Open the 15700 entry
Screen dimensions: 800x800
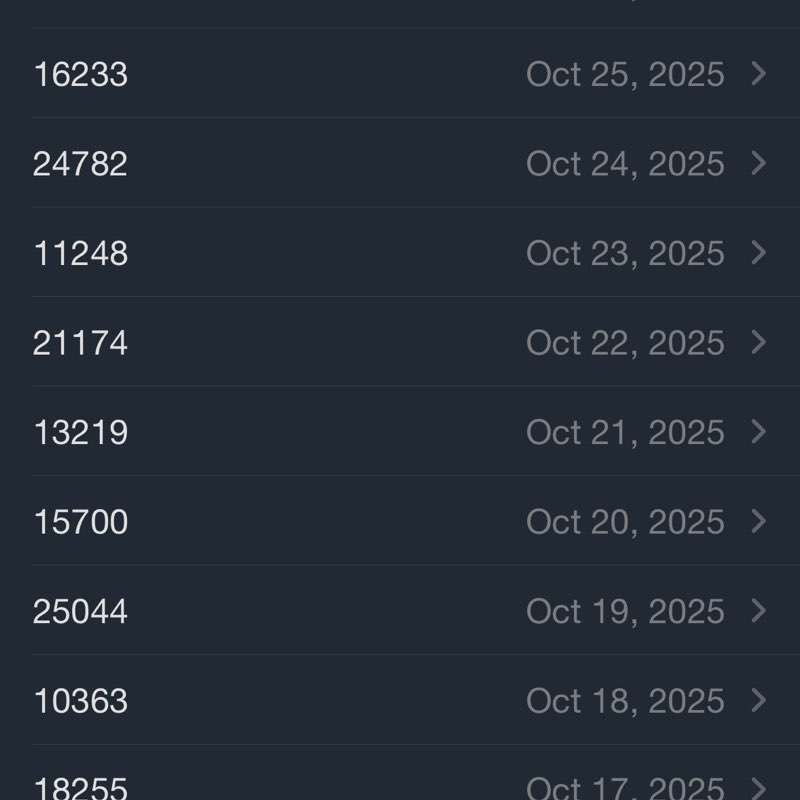click(x=81, y=522)
